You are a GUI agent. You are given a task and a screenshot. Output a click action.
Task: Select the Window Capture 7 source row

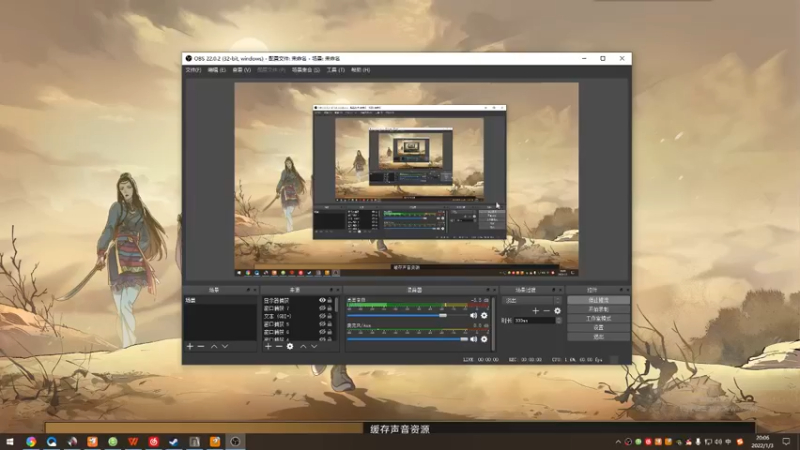(x=298, y=308)
